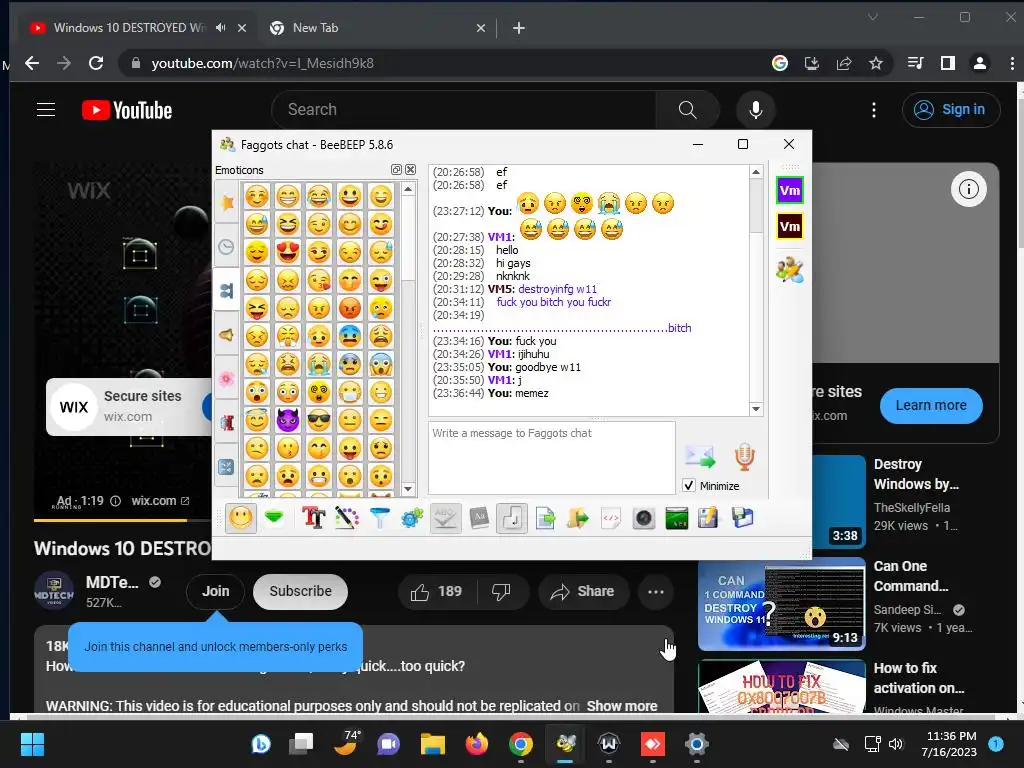Screen dimensions: 1024x768
Task: Click send file document icon
Action: click(x=545, y=519)
